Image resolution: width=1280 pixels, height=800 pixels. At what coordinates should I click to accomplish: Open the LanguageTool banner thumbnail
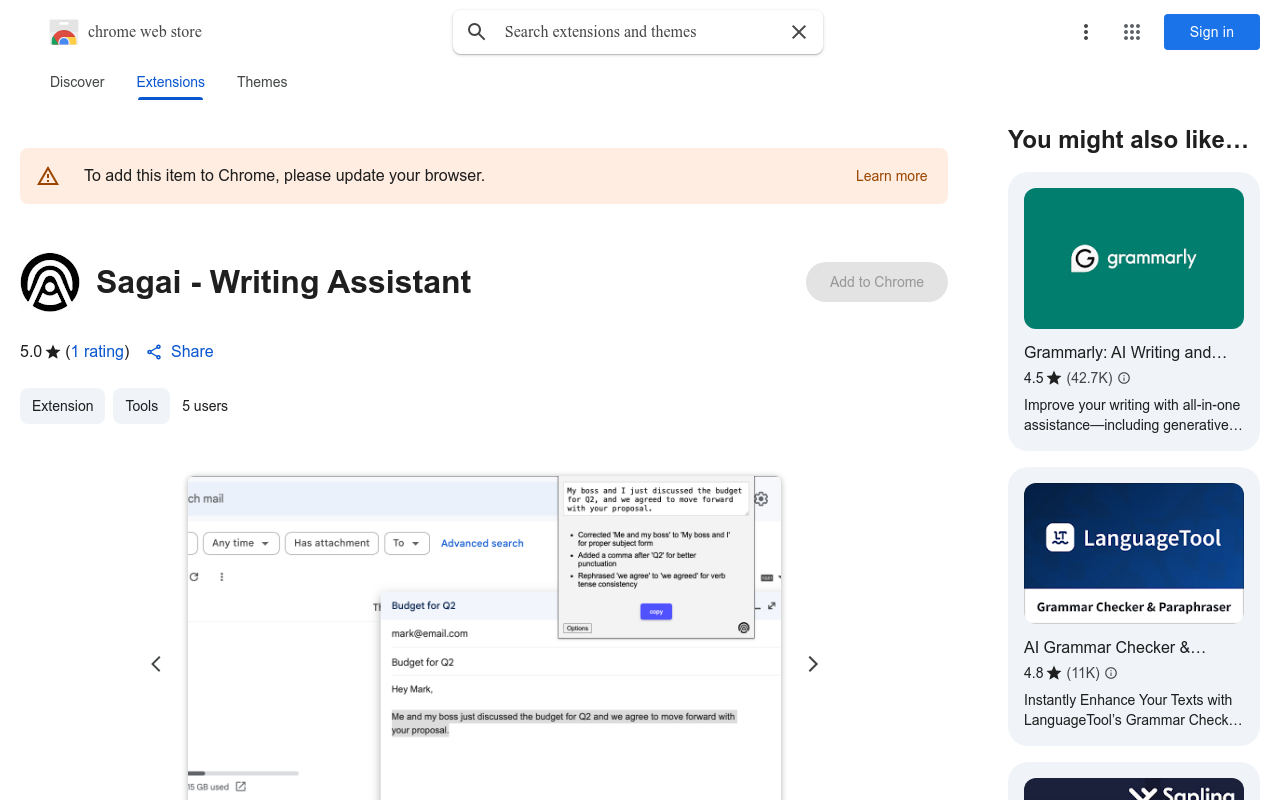click(1134, 553)
